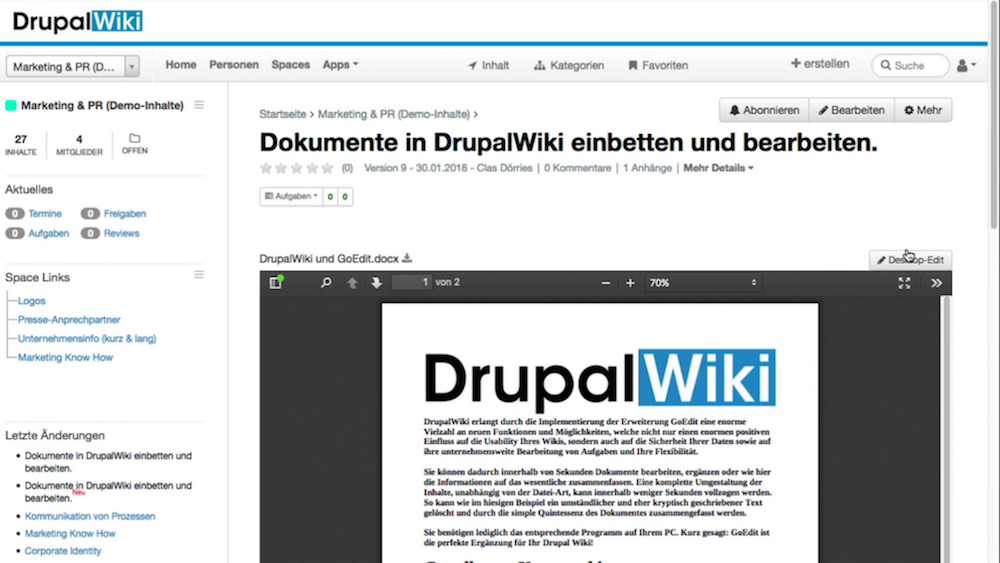Open the Space Links options menu icon
The width and height of the screenshot is (1000, 563).
click(x=199, y=275)
